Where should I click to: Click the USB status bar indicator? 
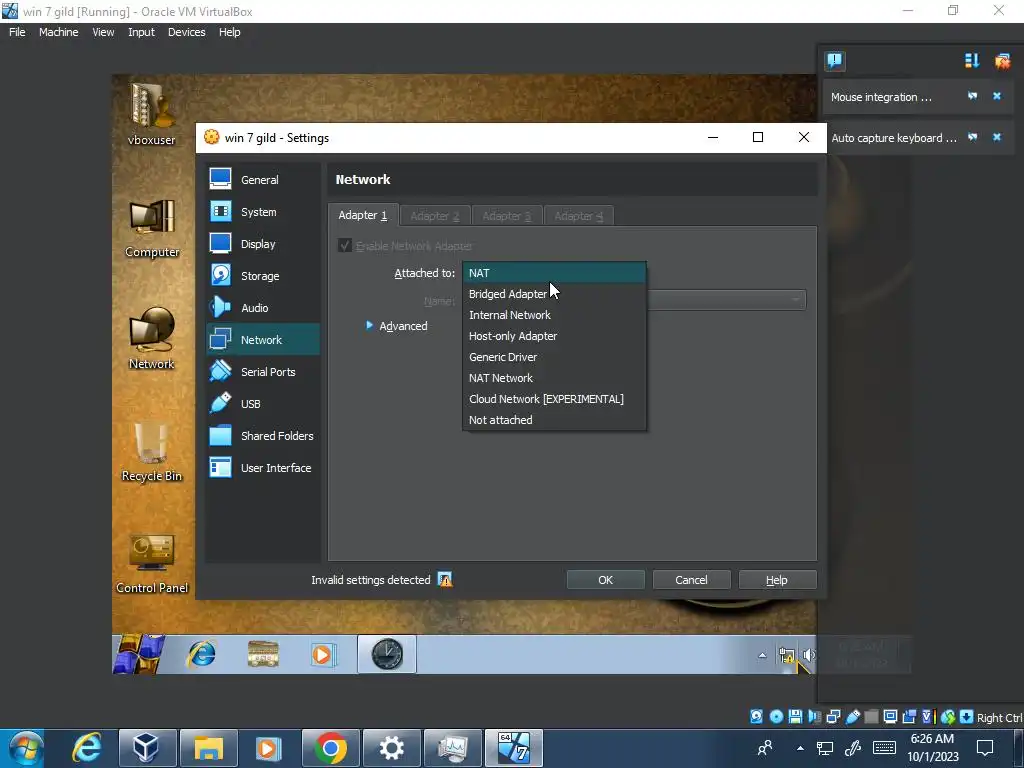click(853, 717)
